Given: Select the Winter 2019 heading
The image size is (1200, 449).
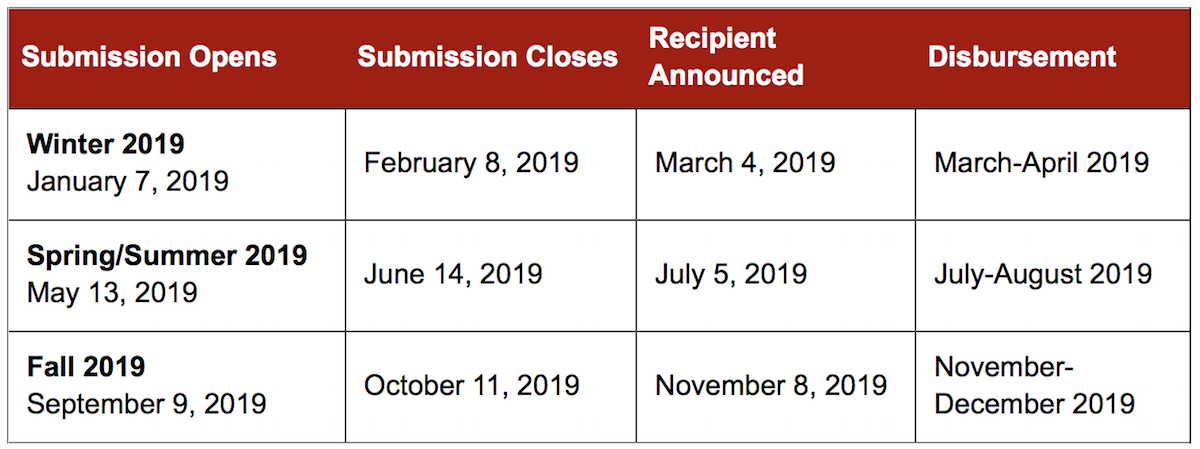Looking at the screenshot, I should point(106,144).
